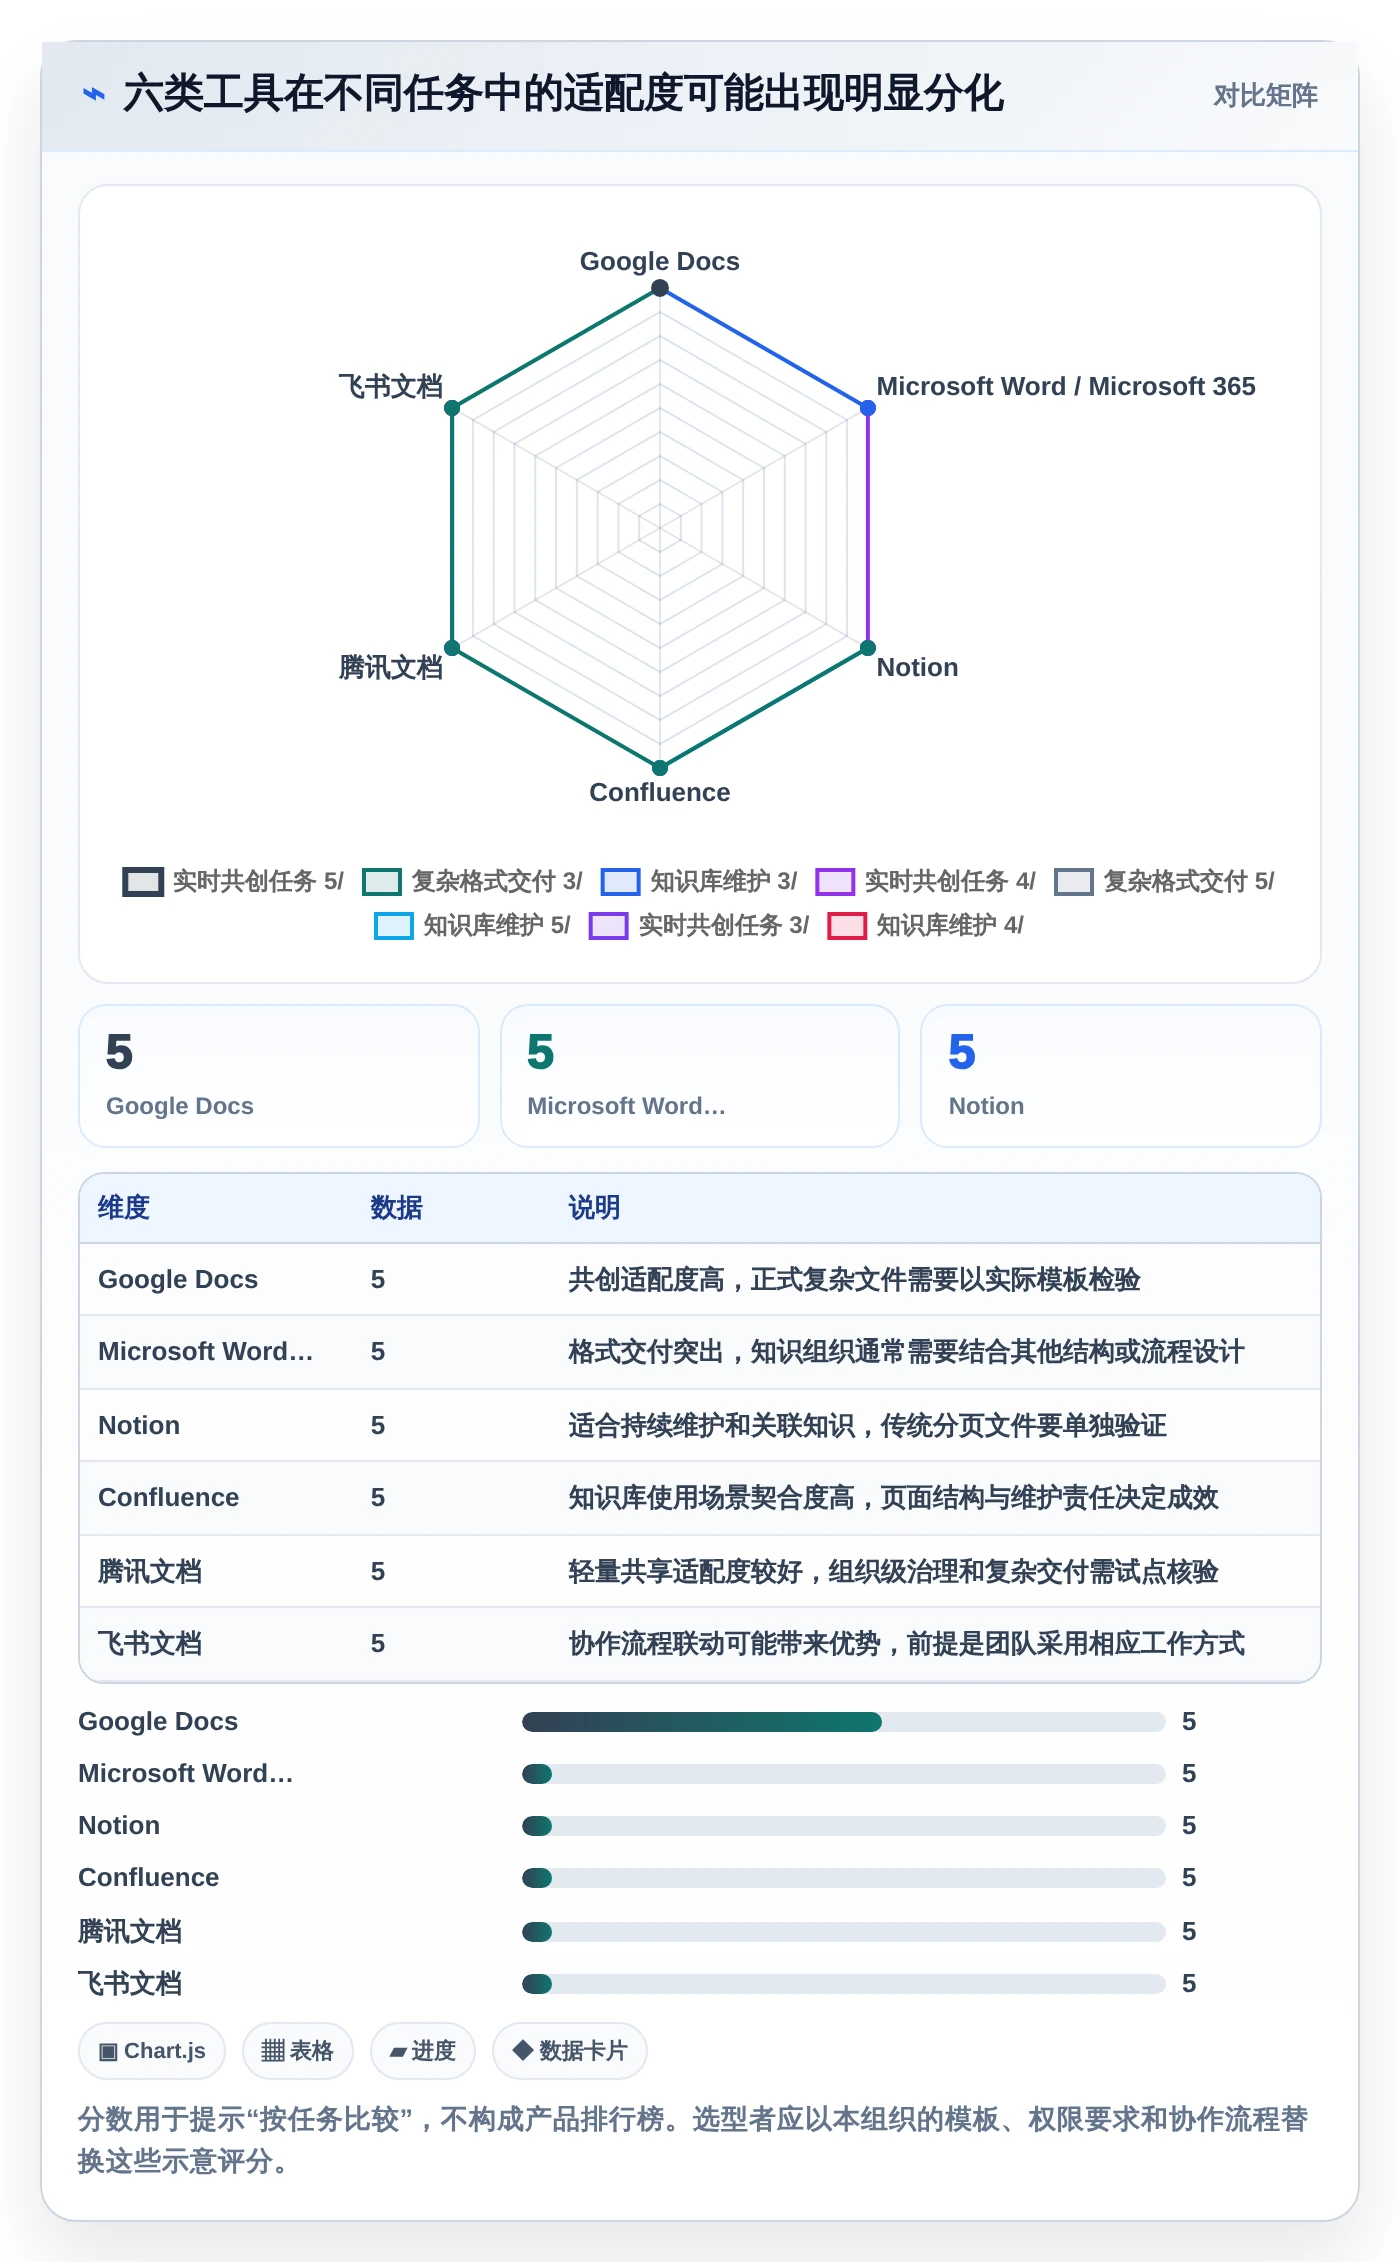The height and width of the screenshot is (2262, 1400).
Task: Click the 腾讯文档 progress bar
Action: coord(844,1931)
